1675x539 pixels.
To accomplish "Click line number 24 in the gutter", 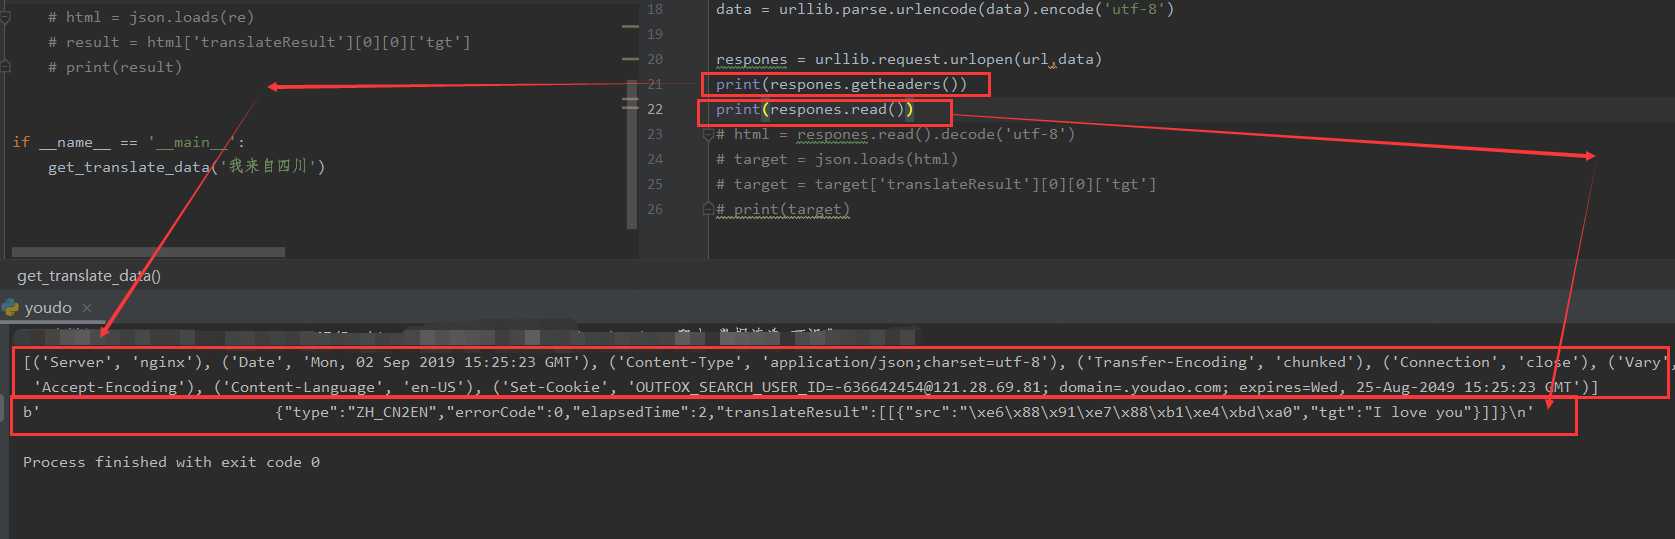I will pos(655,159).
